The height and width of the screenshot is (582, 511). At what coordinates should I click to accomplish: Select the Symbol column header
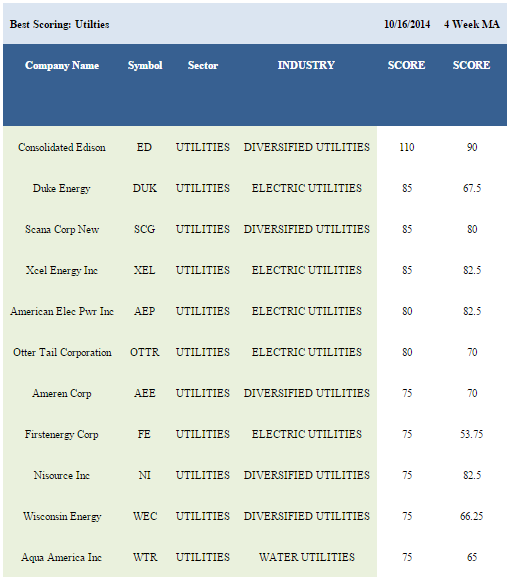click(x=145, y=65)
